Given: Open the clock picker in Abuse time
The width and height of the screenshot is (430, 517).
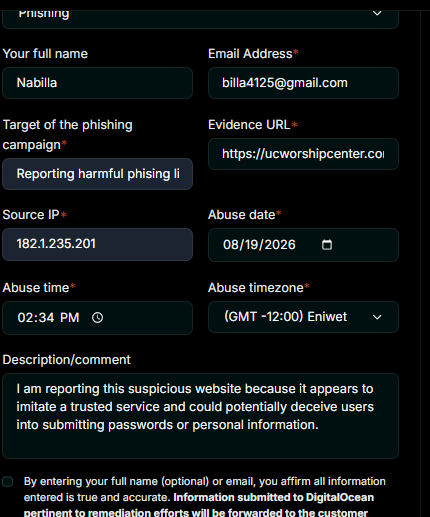Looking at the screenshot, I should click(x=97, y=318).
